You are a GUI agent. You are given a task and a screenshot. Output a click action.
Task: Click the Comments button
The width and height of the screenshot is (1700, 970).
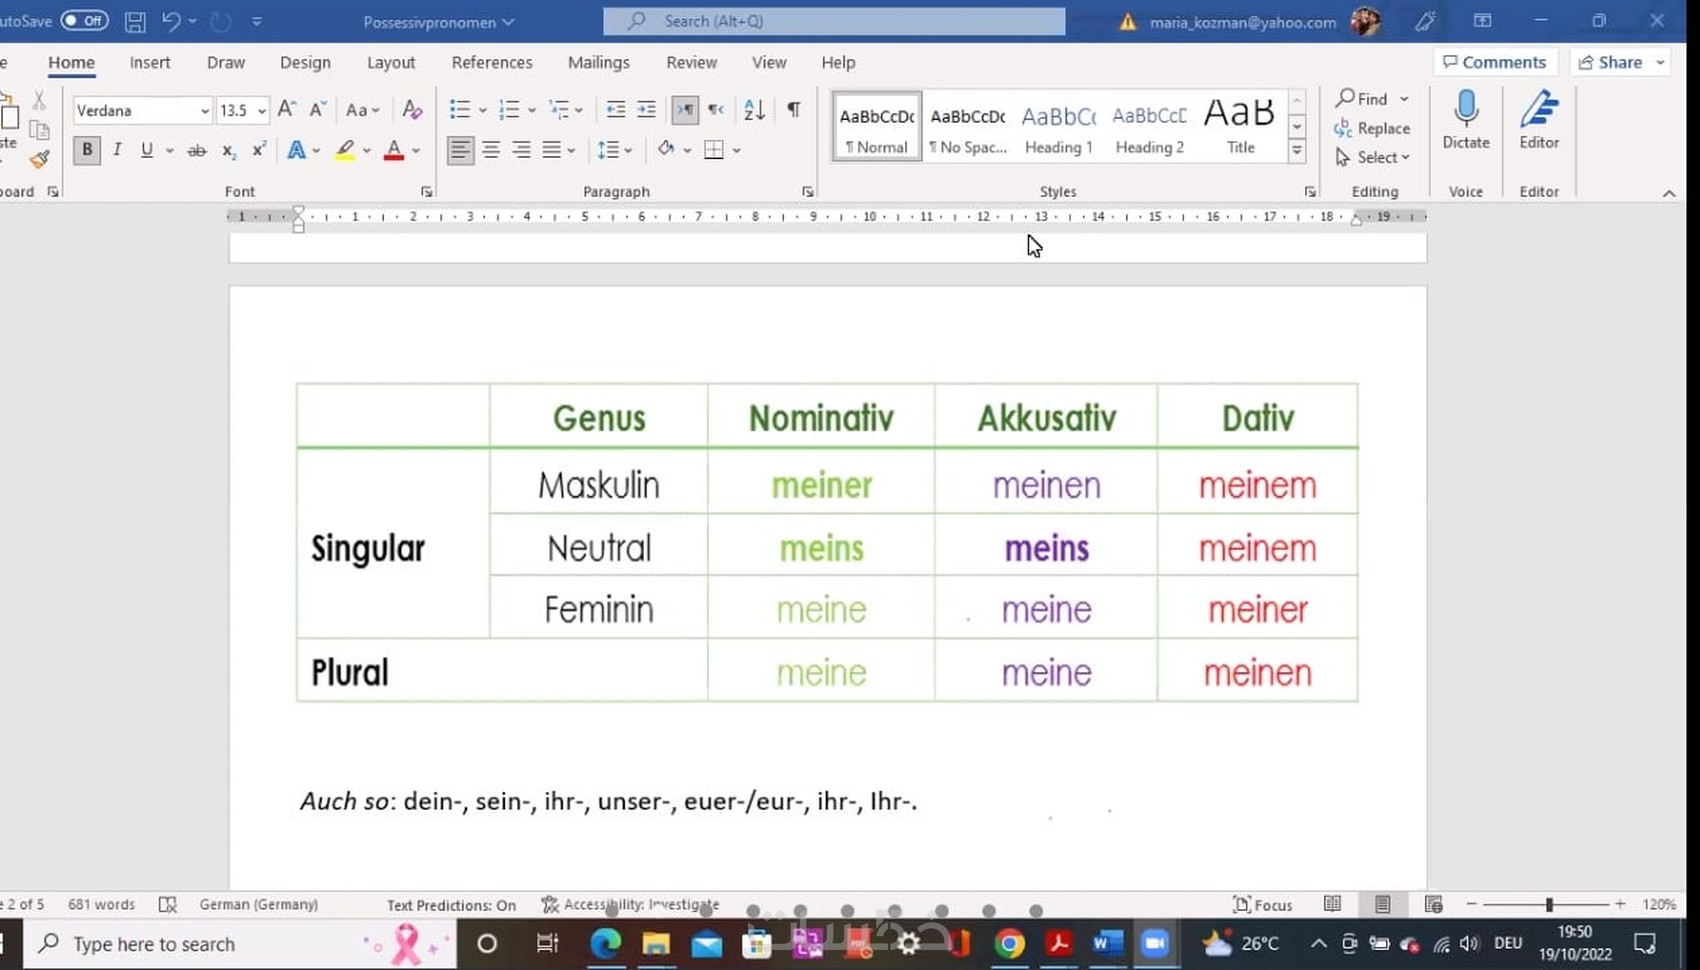(1495, 62)
